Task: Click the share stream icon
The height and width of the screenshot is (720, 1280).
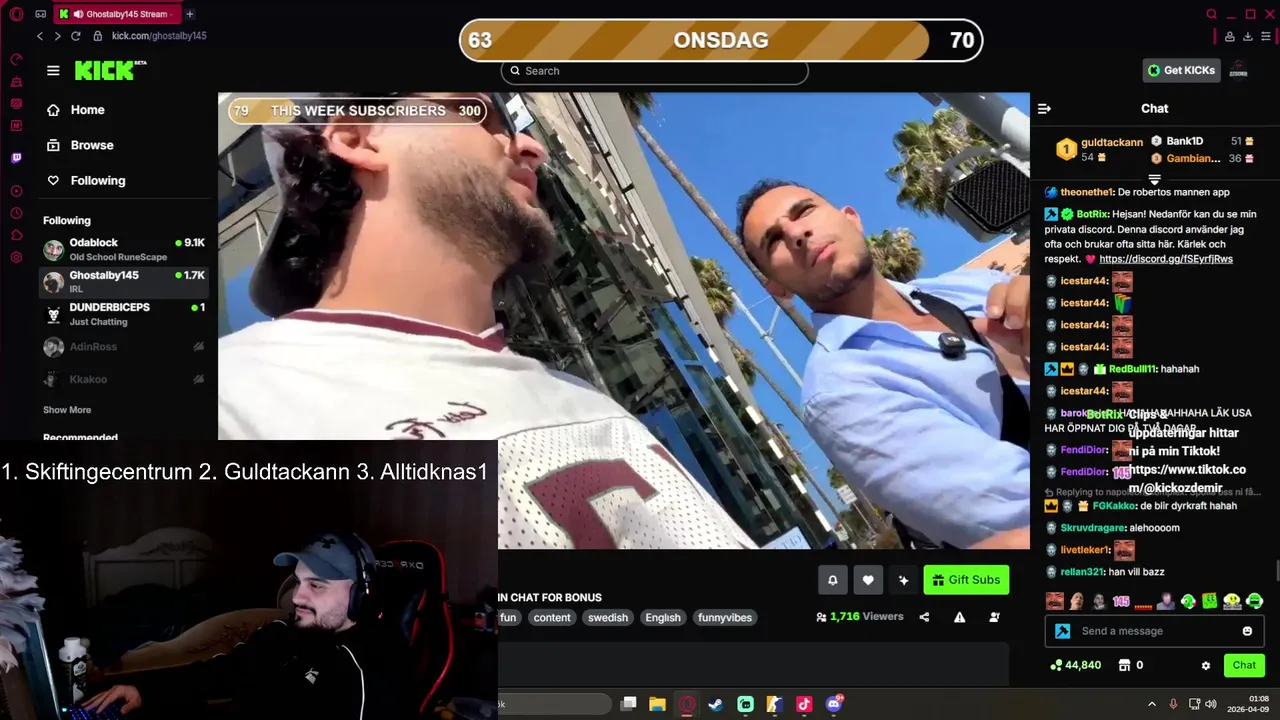Action: click(x=924, y=617)
